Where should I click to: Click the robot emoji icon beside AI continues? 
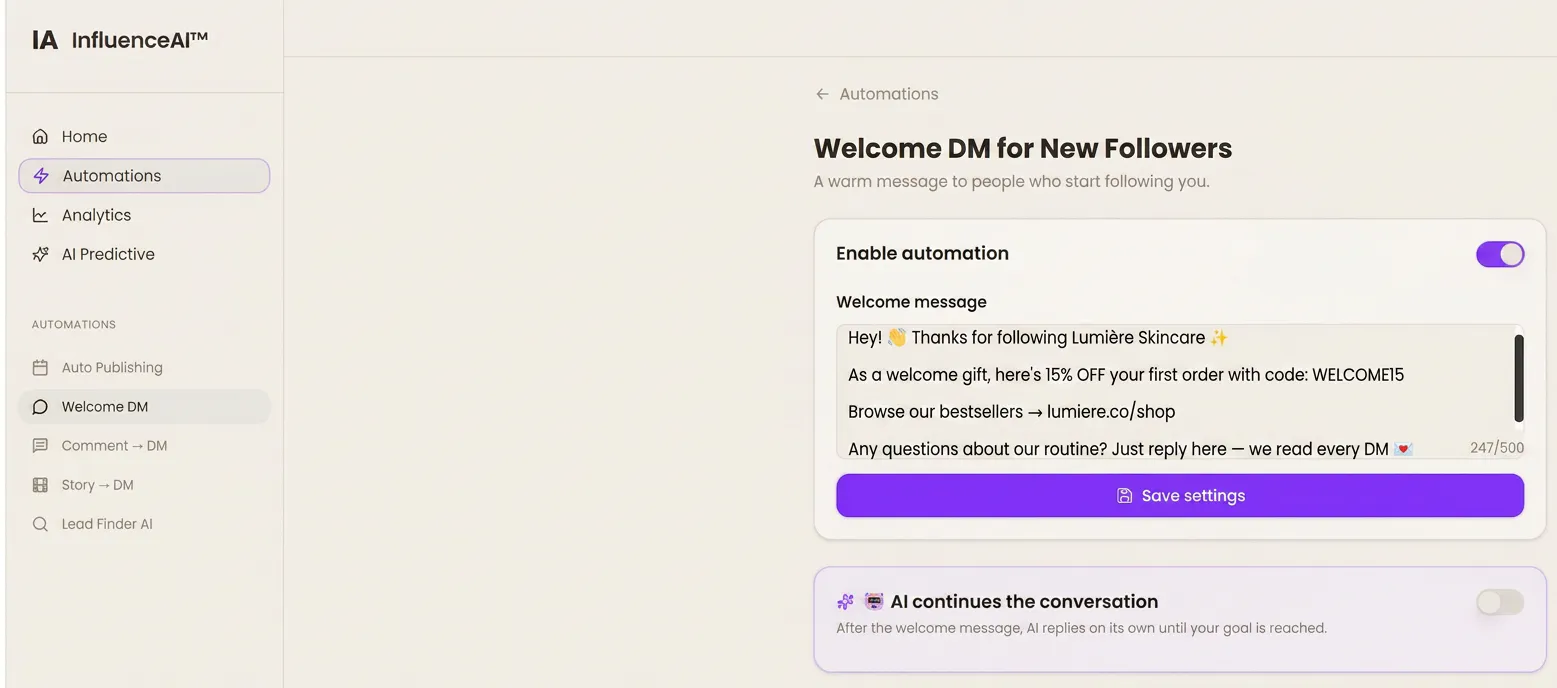coord(874,602)
